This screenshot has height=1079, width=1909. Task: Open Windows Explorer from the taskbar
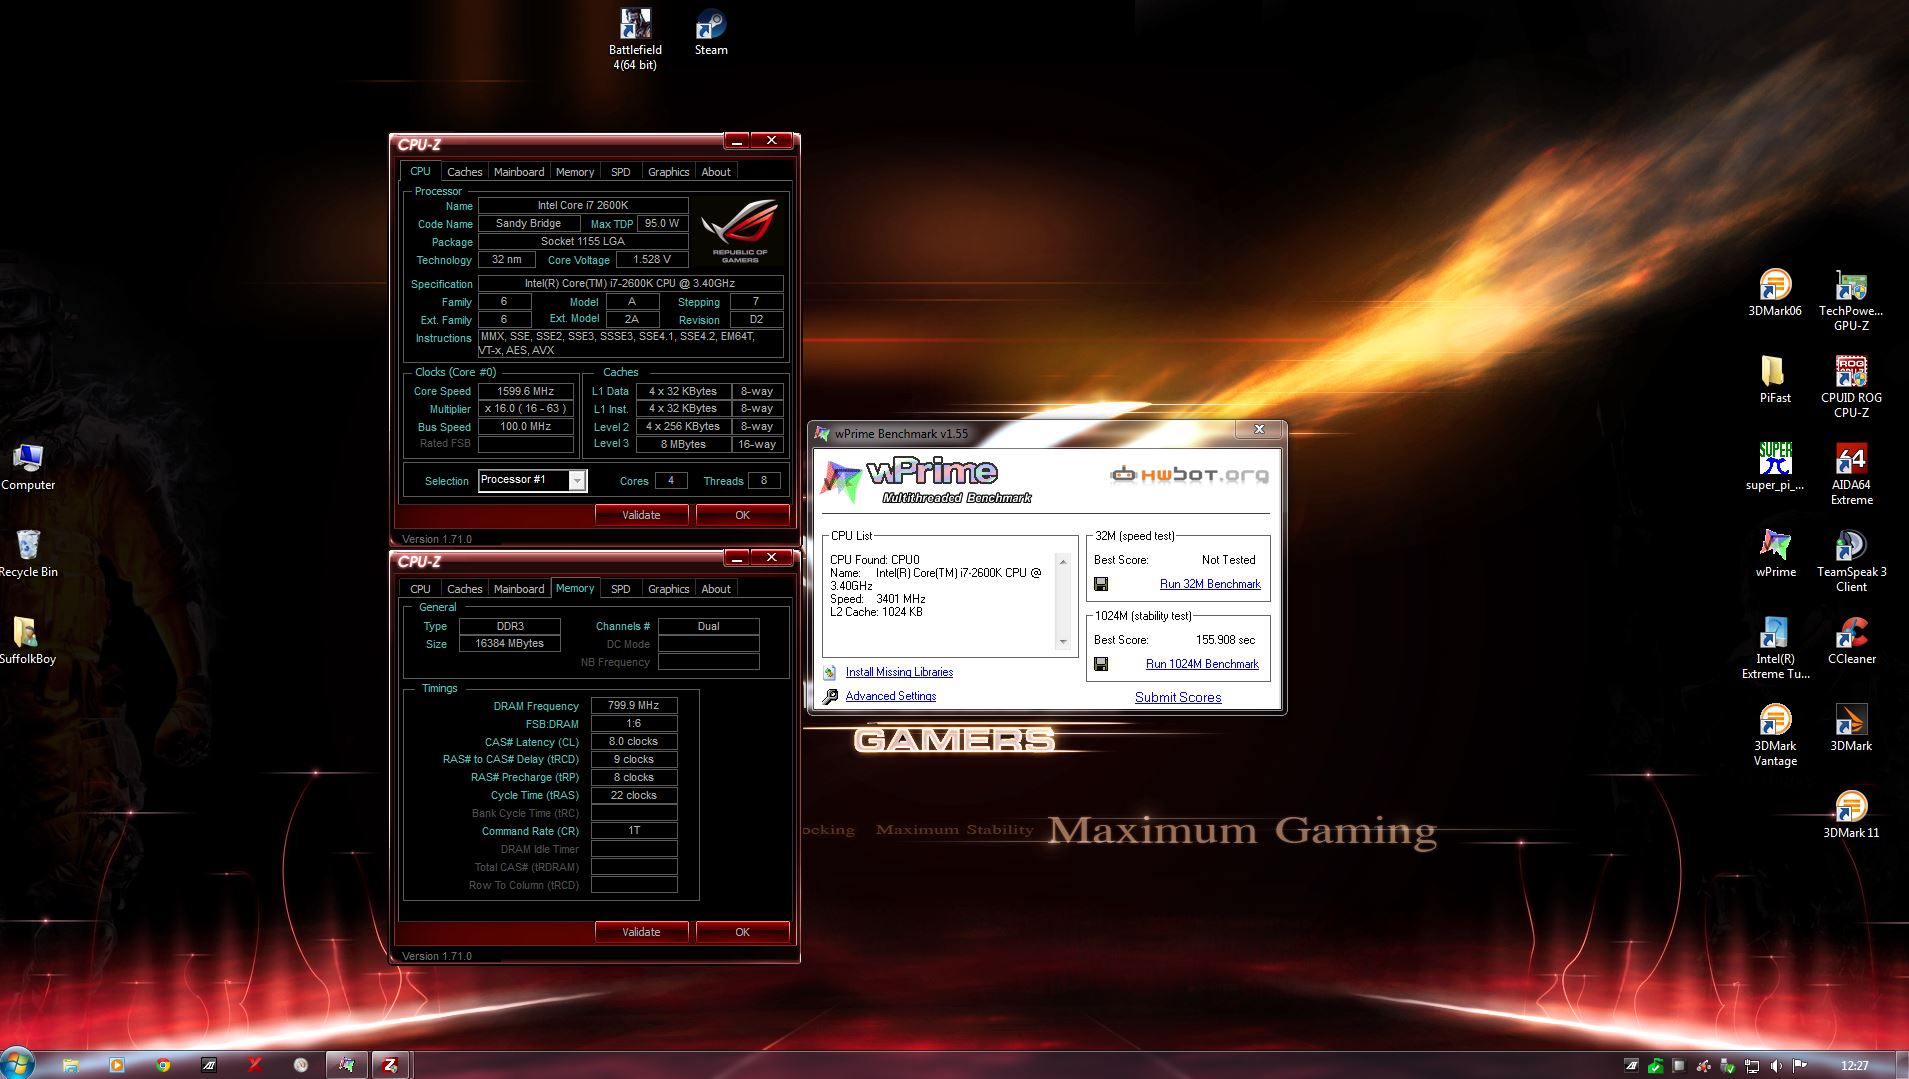pyautogui.click(x=70, y=1065)
